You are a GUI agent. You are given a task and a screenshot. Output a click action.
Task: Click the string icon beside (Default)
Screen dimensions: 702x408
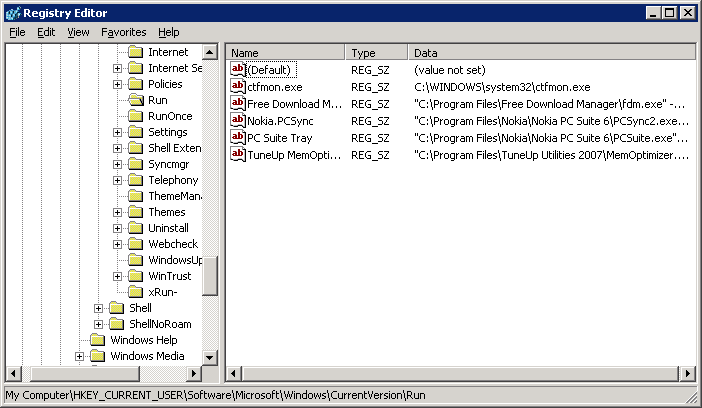(238, 69)
